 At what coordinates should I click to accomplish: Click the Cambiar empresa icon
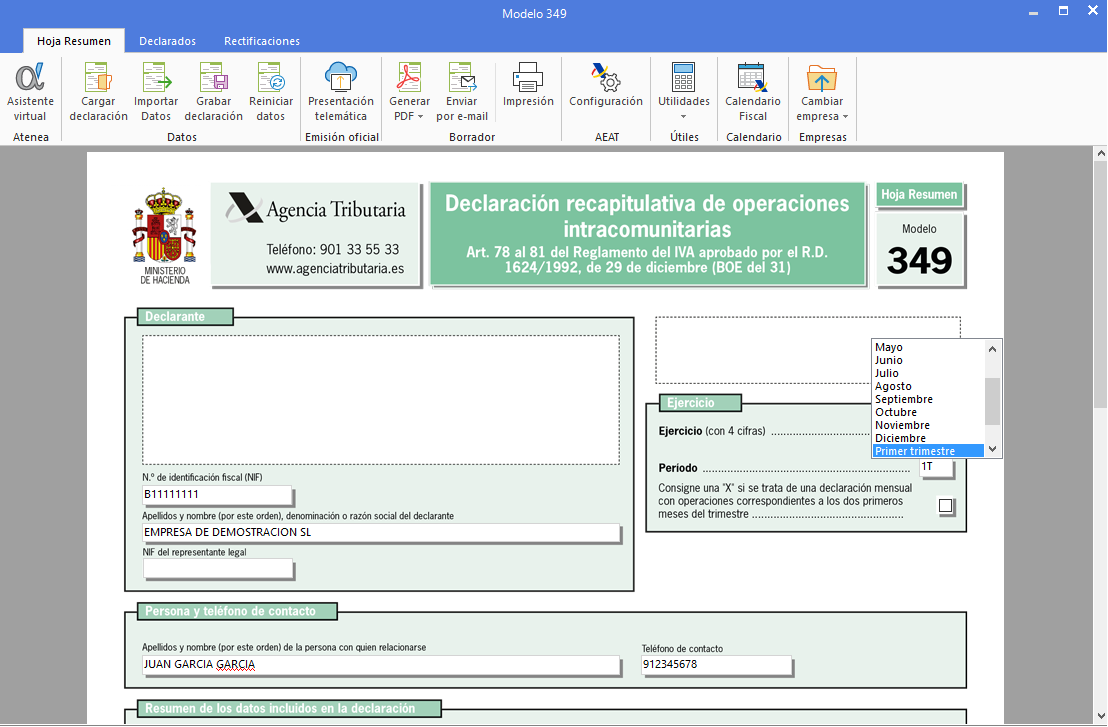click(x=822, y=77)
